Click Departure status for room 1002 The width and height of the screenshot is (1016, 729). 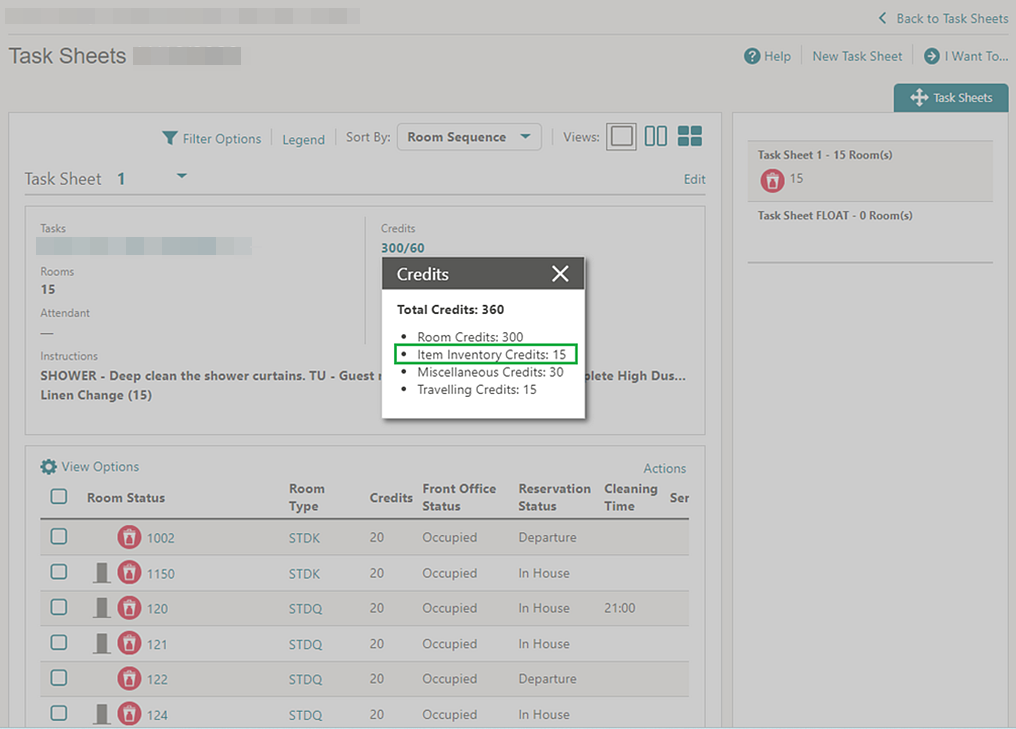[547, 537]
